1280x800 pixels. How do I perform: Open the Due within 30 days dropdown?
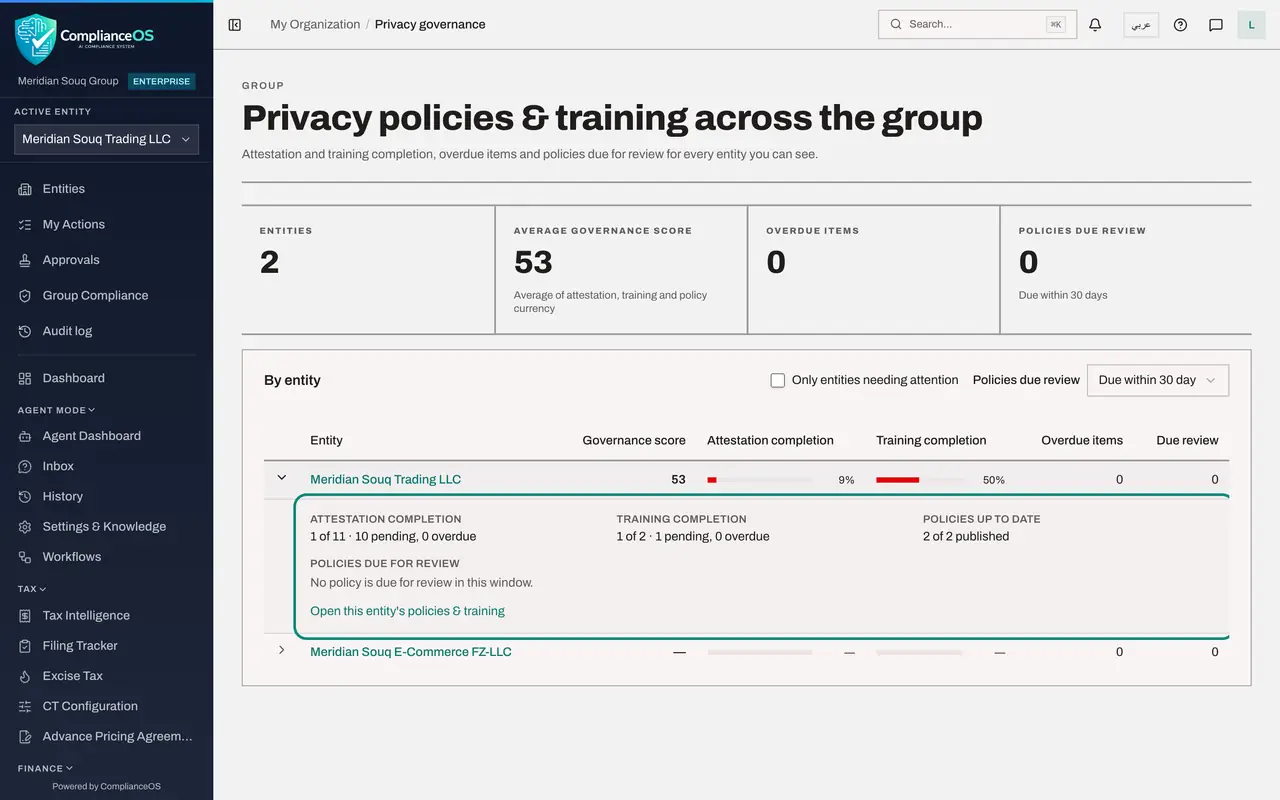click(x=1158, y=380)
